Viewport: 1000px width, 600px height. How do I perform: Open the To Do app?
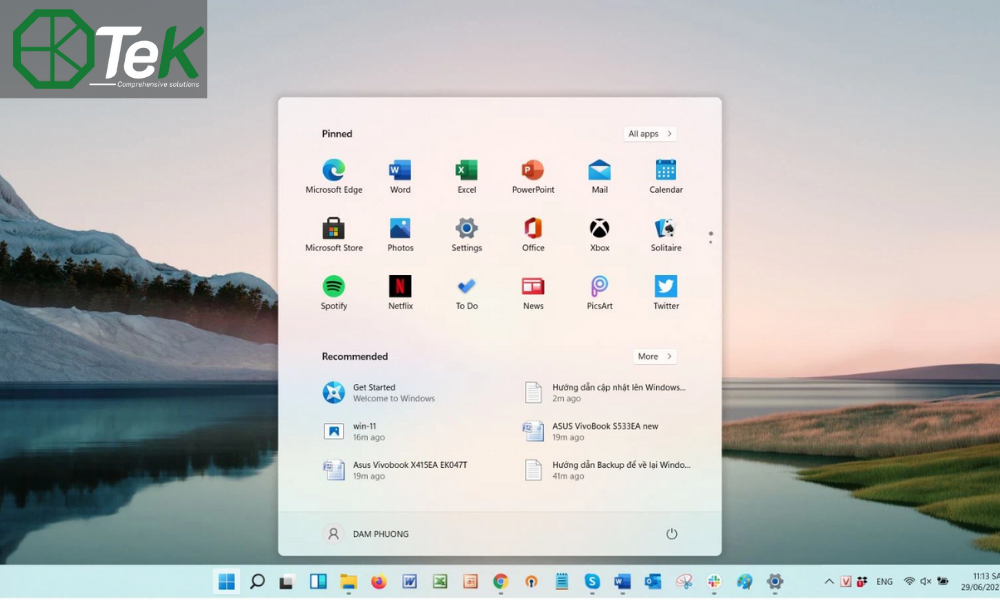click(466, 292)
